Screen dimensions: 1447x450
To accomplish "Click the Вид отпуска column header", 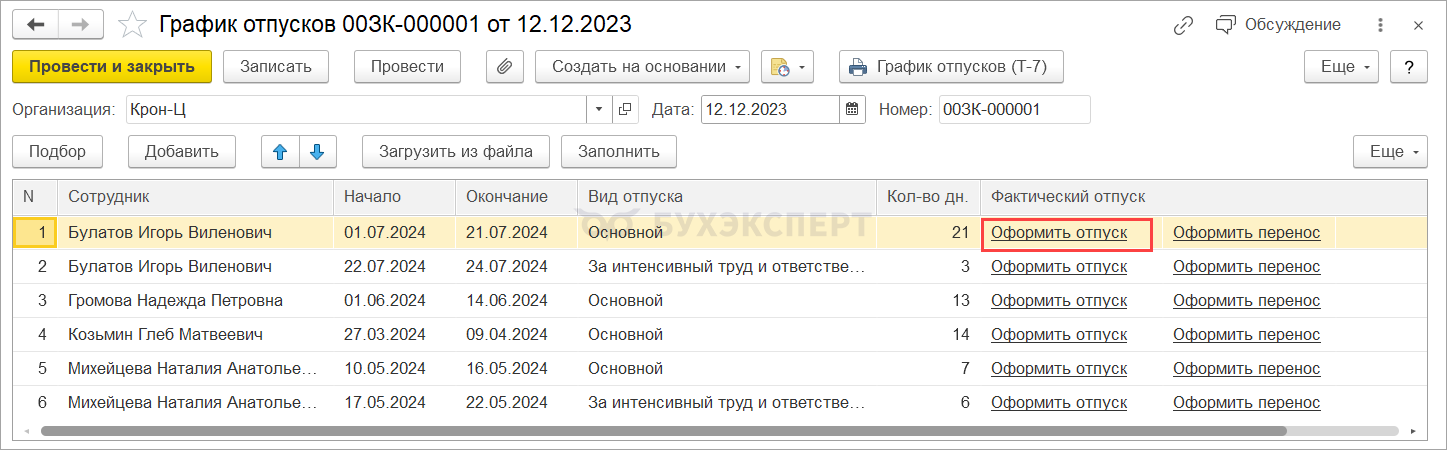I will click(x=727, y=197).
